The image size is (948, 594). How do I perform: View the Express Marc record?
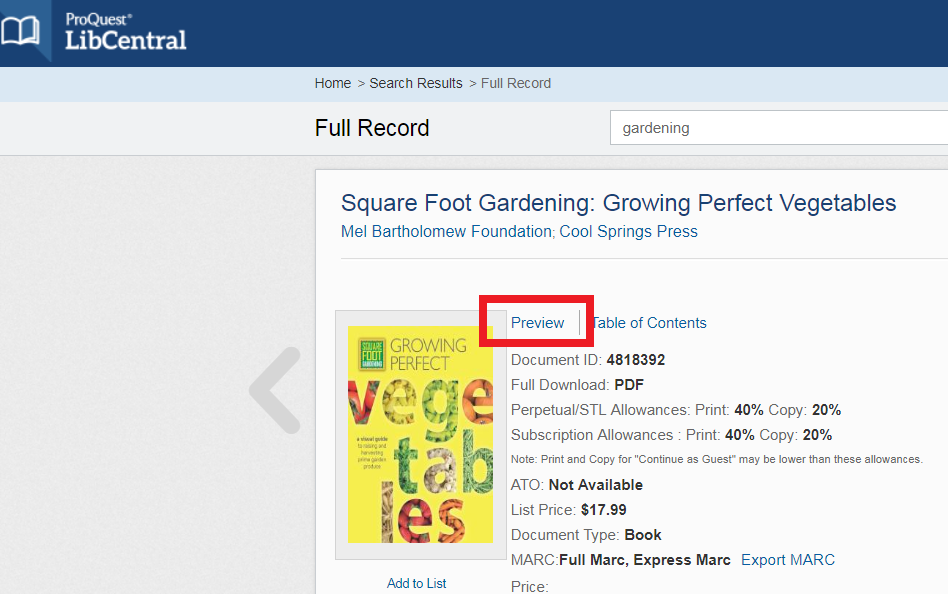click(679, 560)
